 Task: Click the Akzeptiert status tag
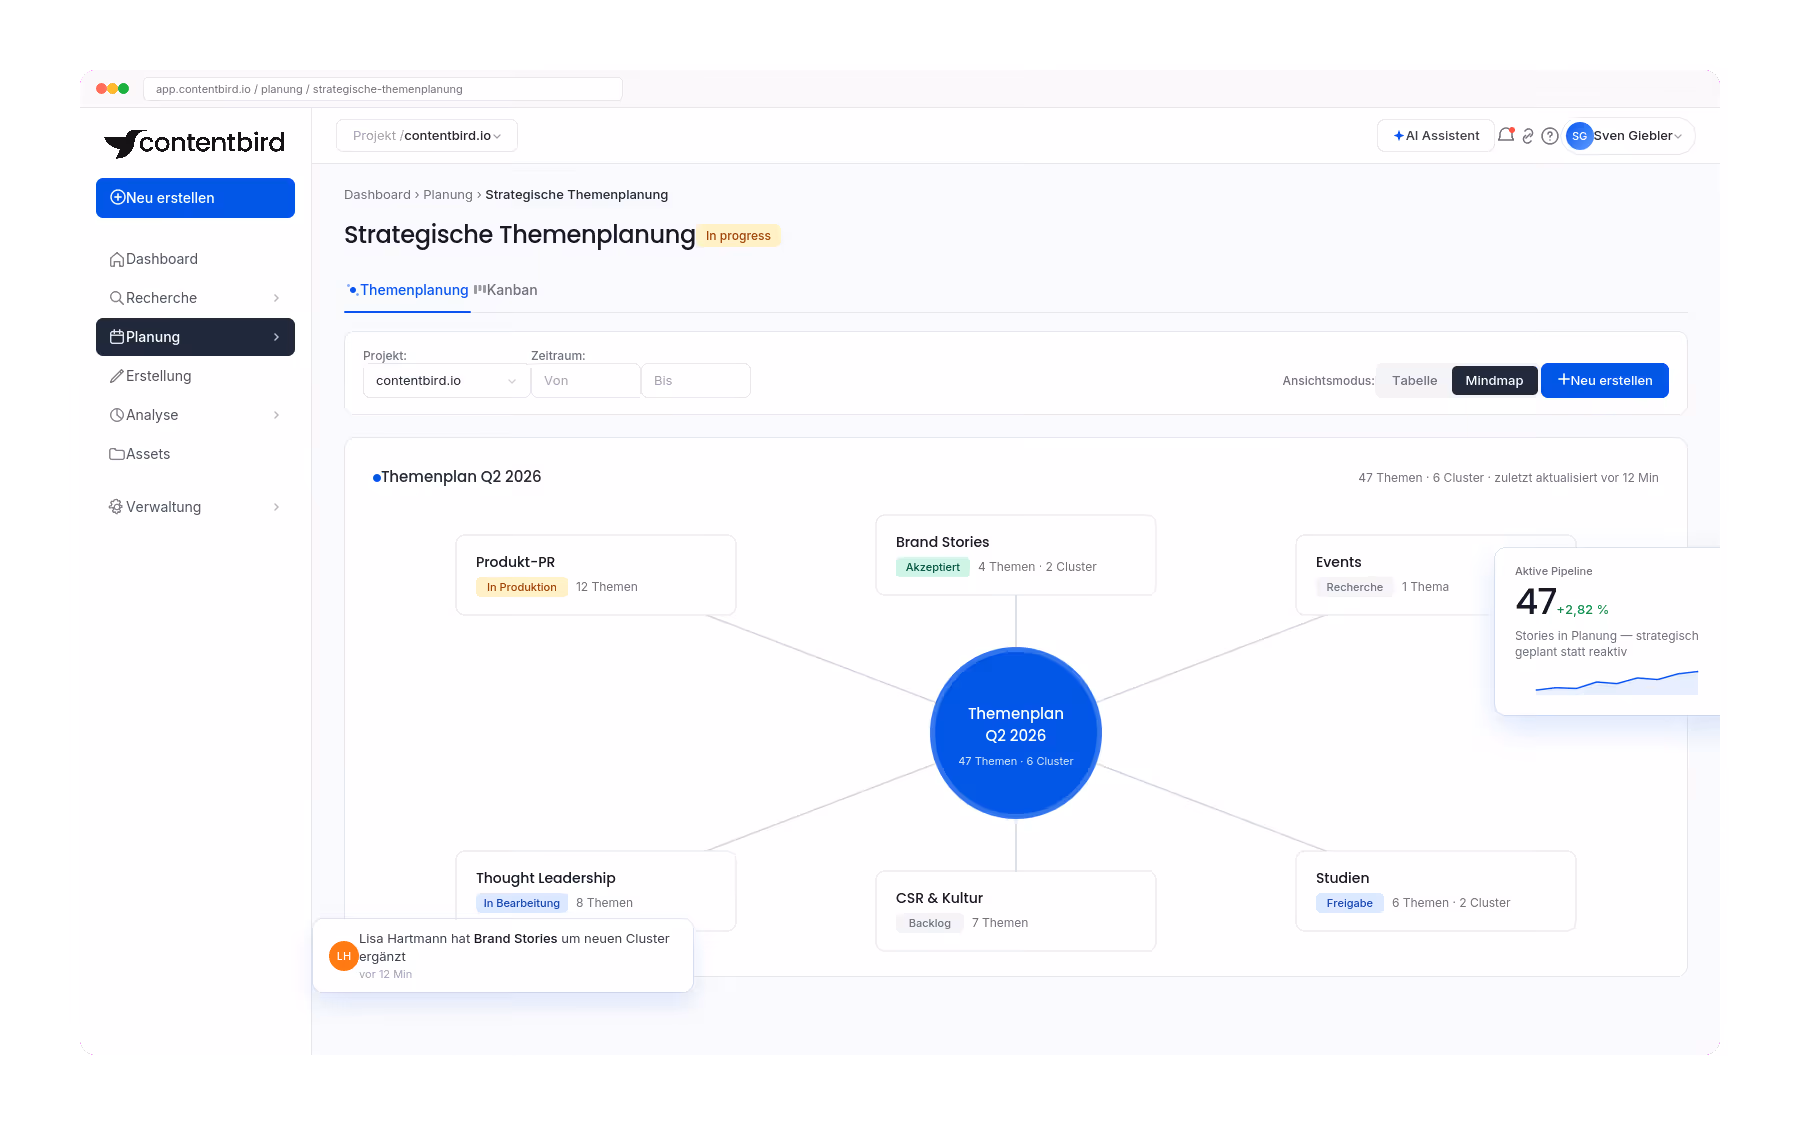point(933,567)
